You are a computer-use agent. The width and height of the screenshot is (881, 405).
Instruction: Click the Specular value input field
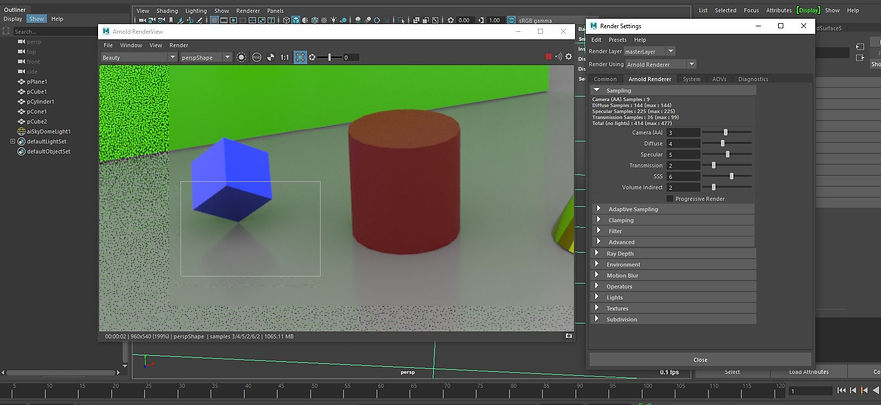(683, 154)
